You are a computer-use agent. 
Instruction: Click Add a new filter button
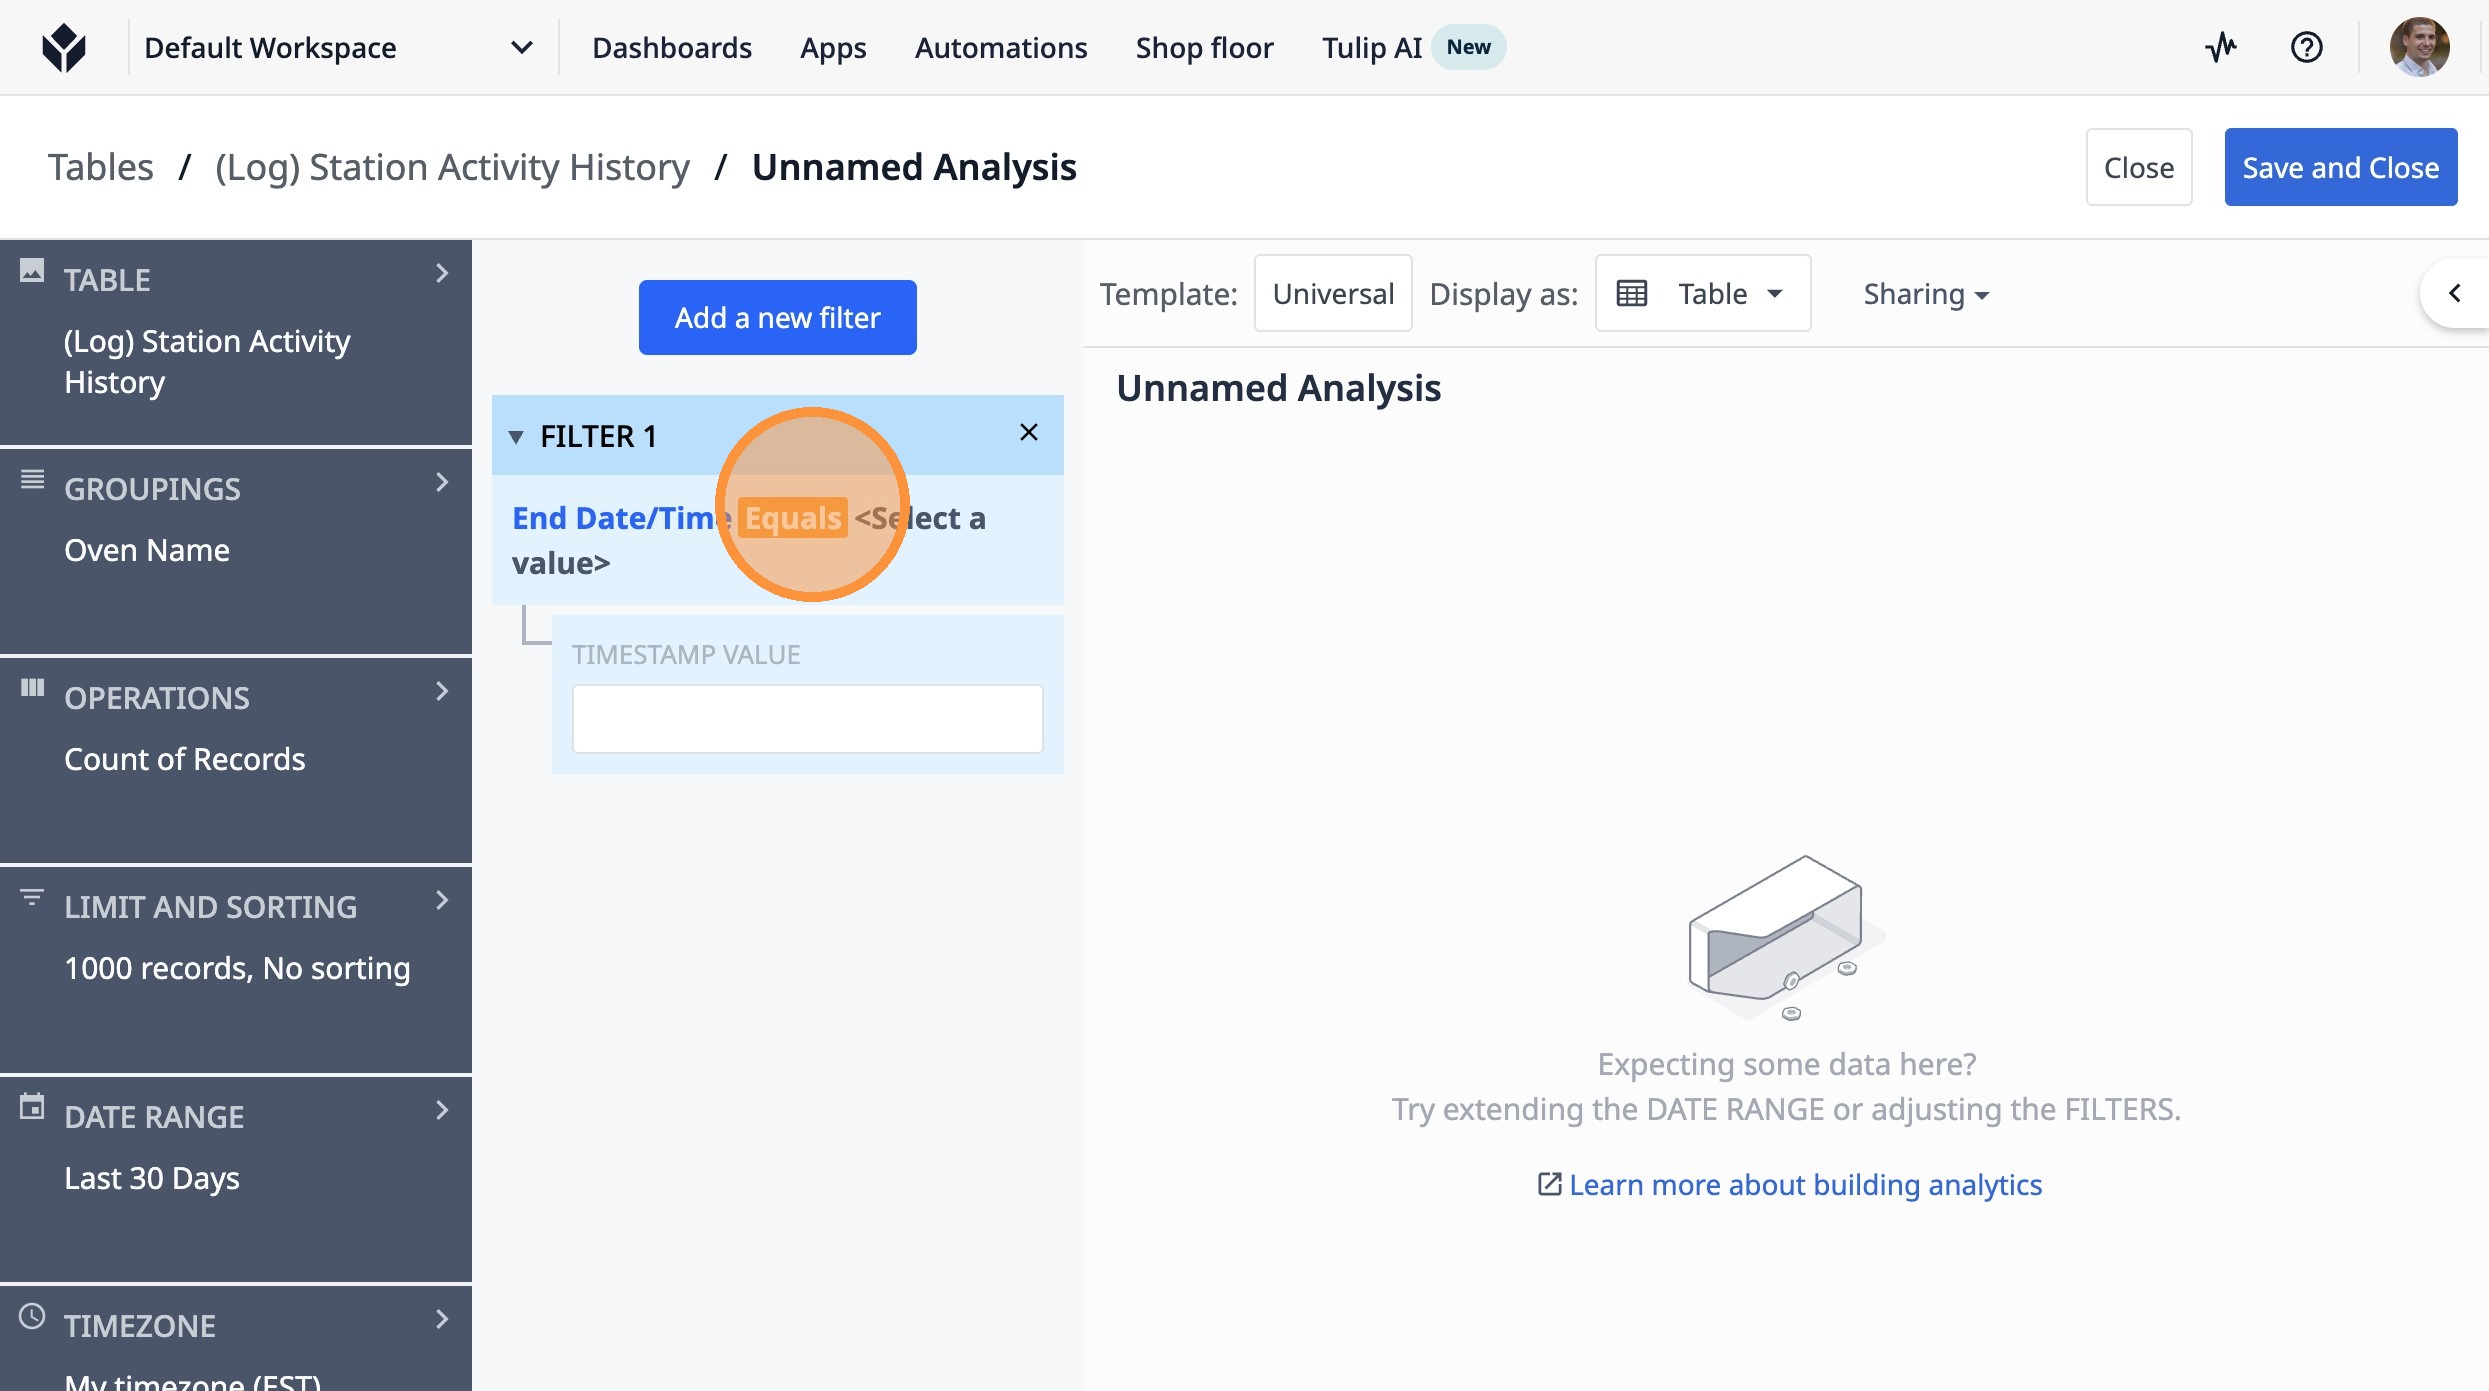[777, 318]
